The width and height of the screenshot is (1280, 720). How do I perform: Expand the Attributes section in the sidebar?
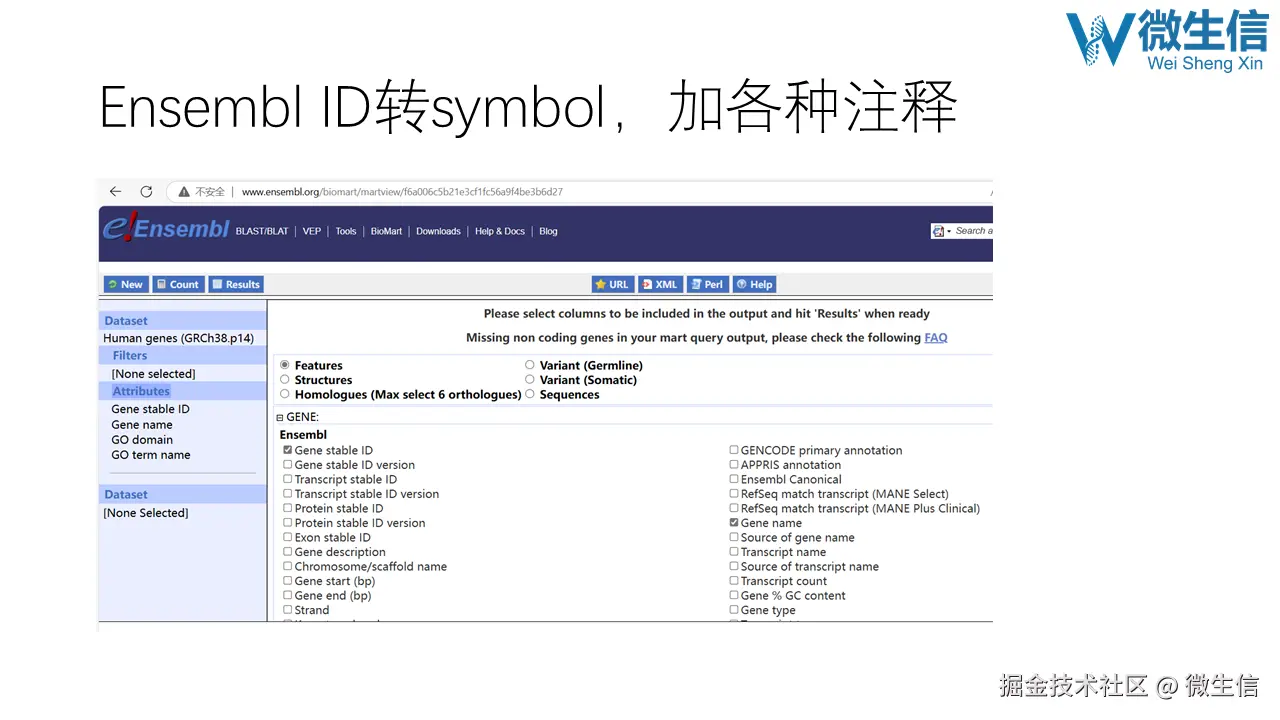pos(141,390)
